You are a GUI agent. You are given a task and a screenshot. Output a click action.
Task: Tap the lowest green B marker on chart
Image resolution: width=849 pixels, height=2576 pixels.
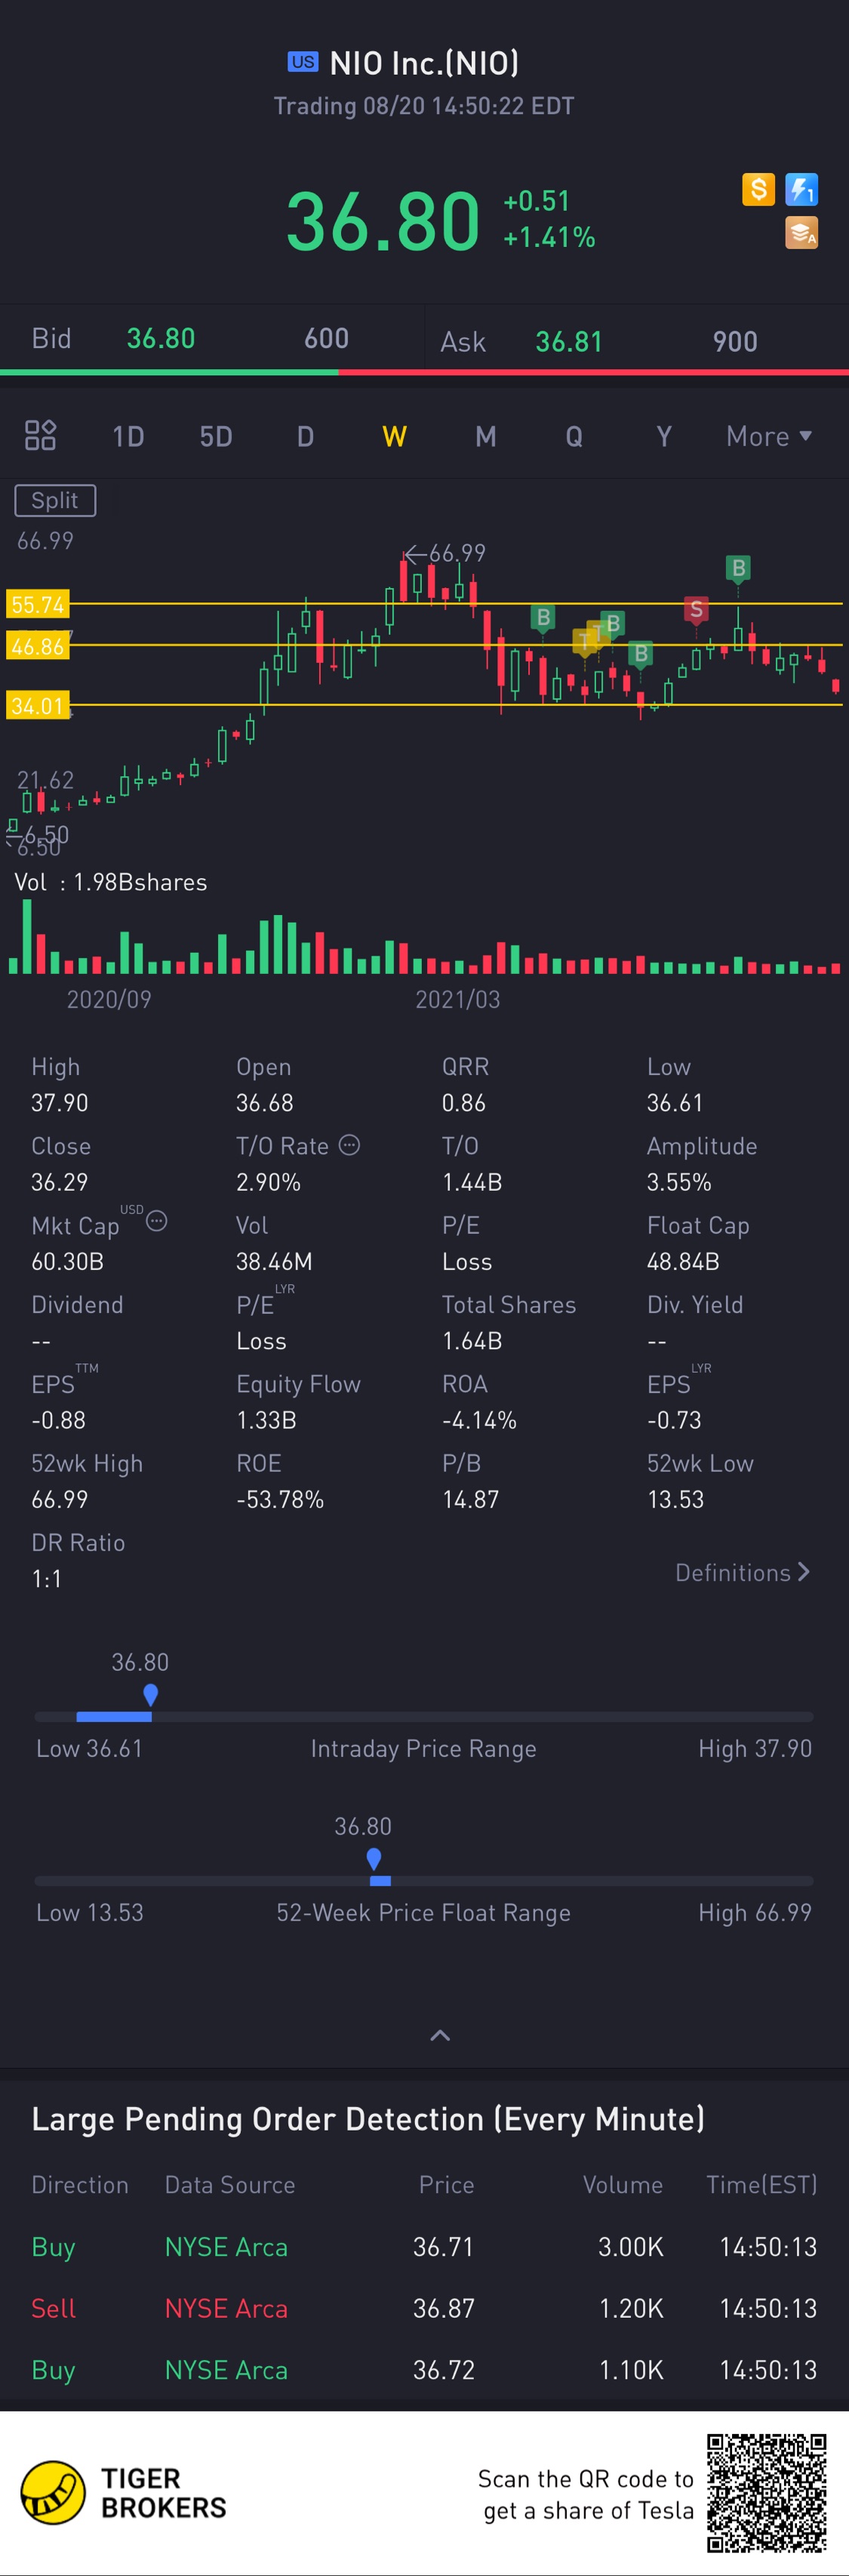tap(641, 654)
